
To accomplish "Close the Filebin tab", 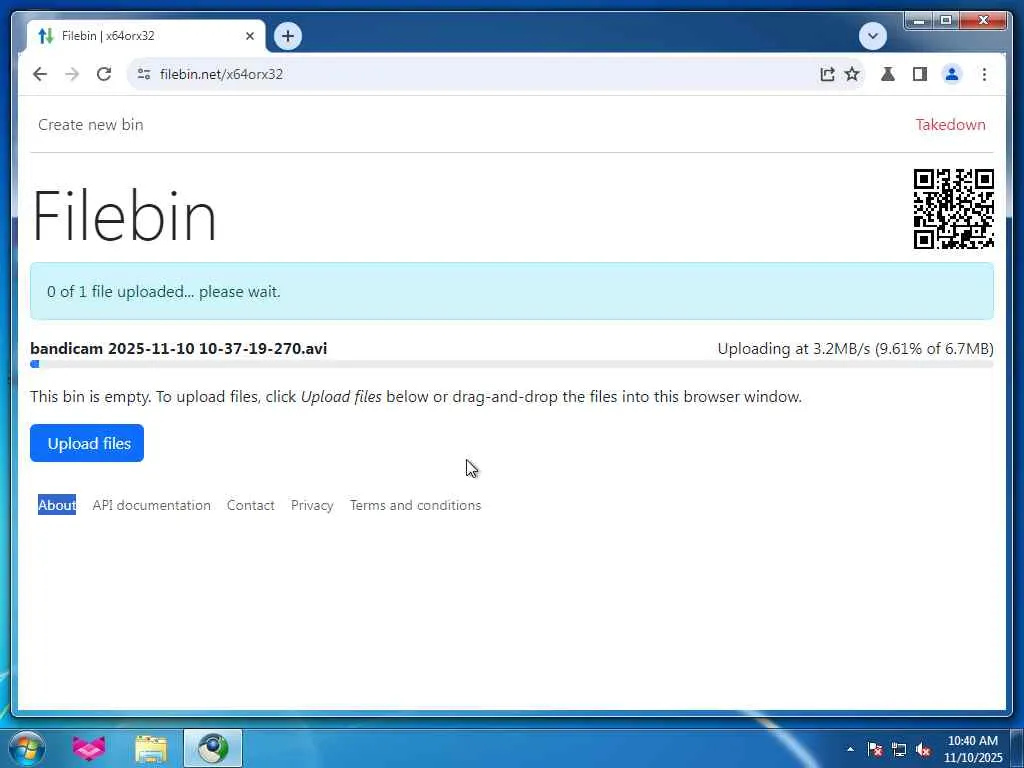I will [x=249, y=36].
